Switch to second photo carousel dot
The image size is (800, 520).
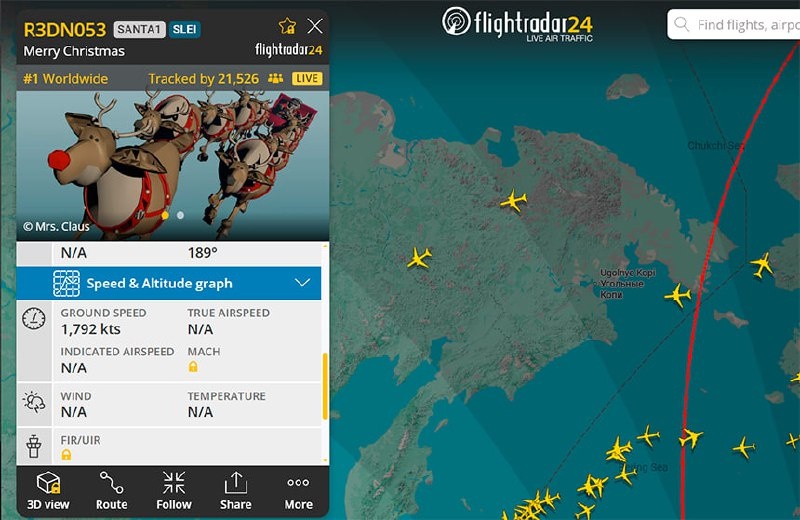[180, 215]
